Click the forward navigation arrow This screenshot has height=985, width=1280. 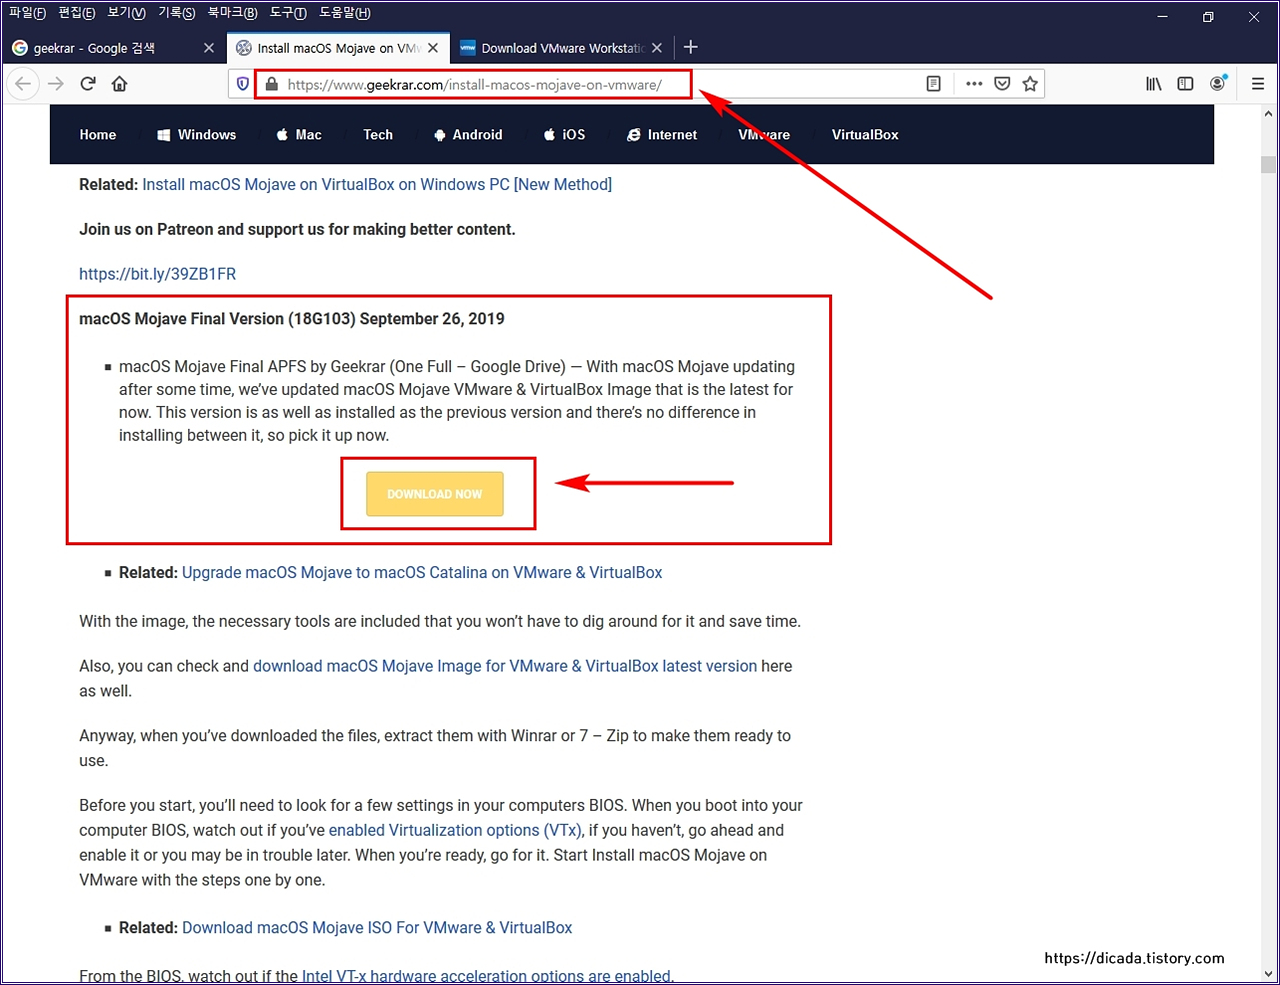pyautogui.click(x=56, y=84)
